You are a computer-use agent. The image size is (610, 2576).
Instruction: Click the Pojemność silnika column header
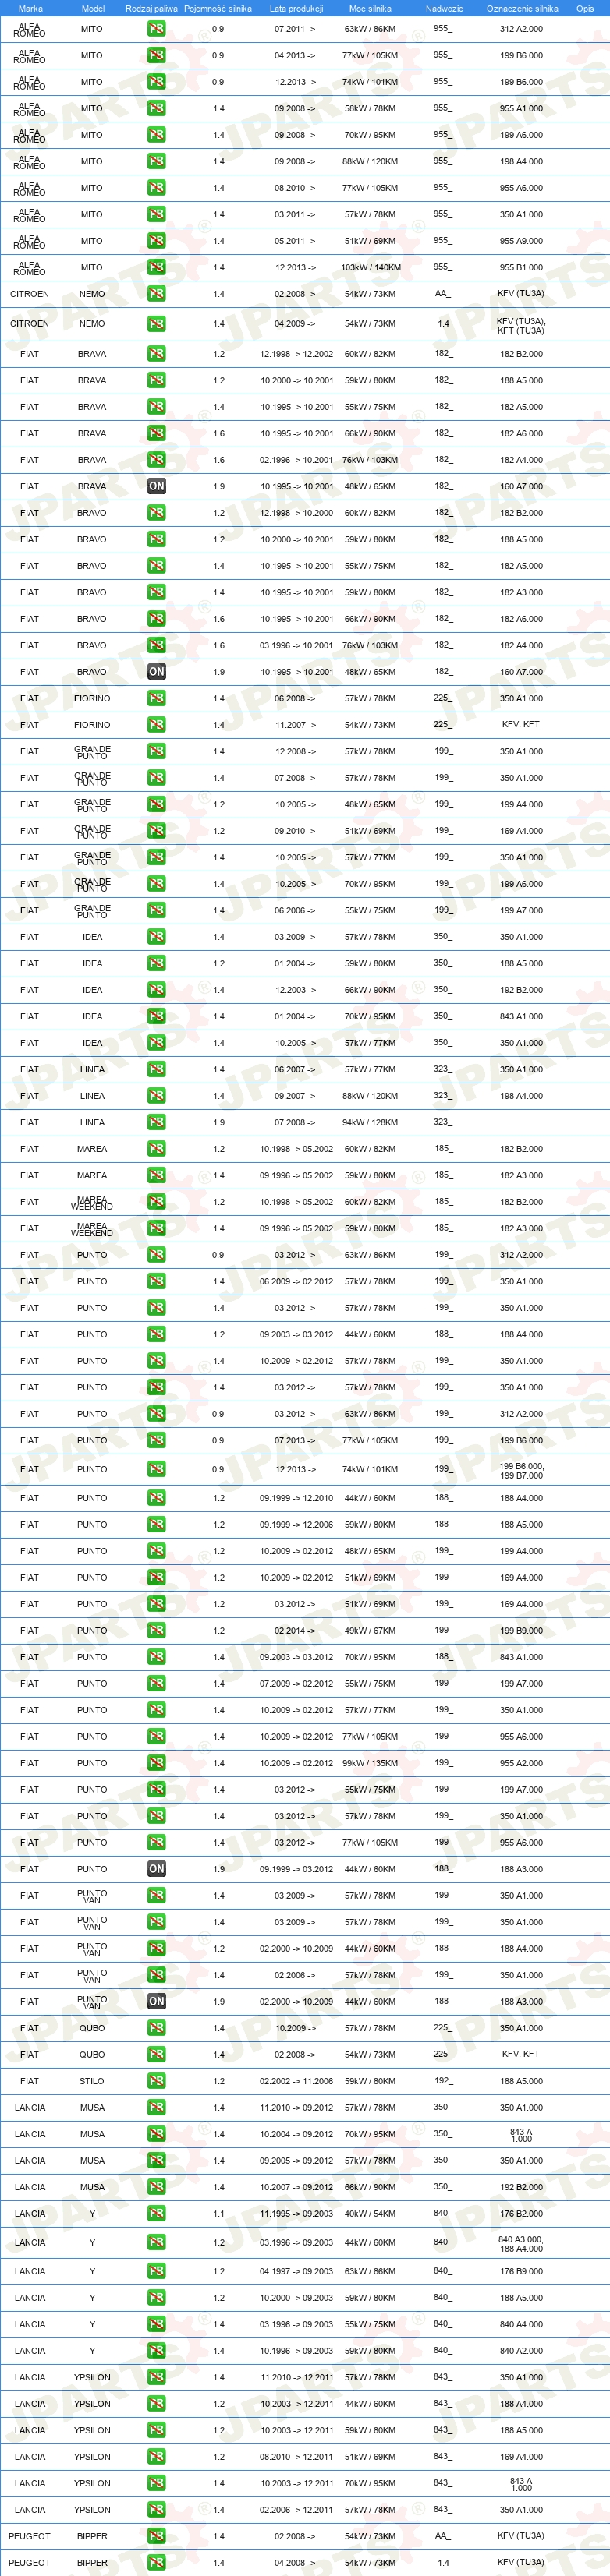click(x=218, y=8)
